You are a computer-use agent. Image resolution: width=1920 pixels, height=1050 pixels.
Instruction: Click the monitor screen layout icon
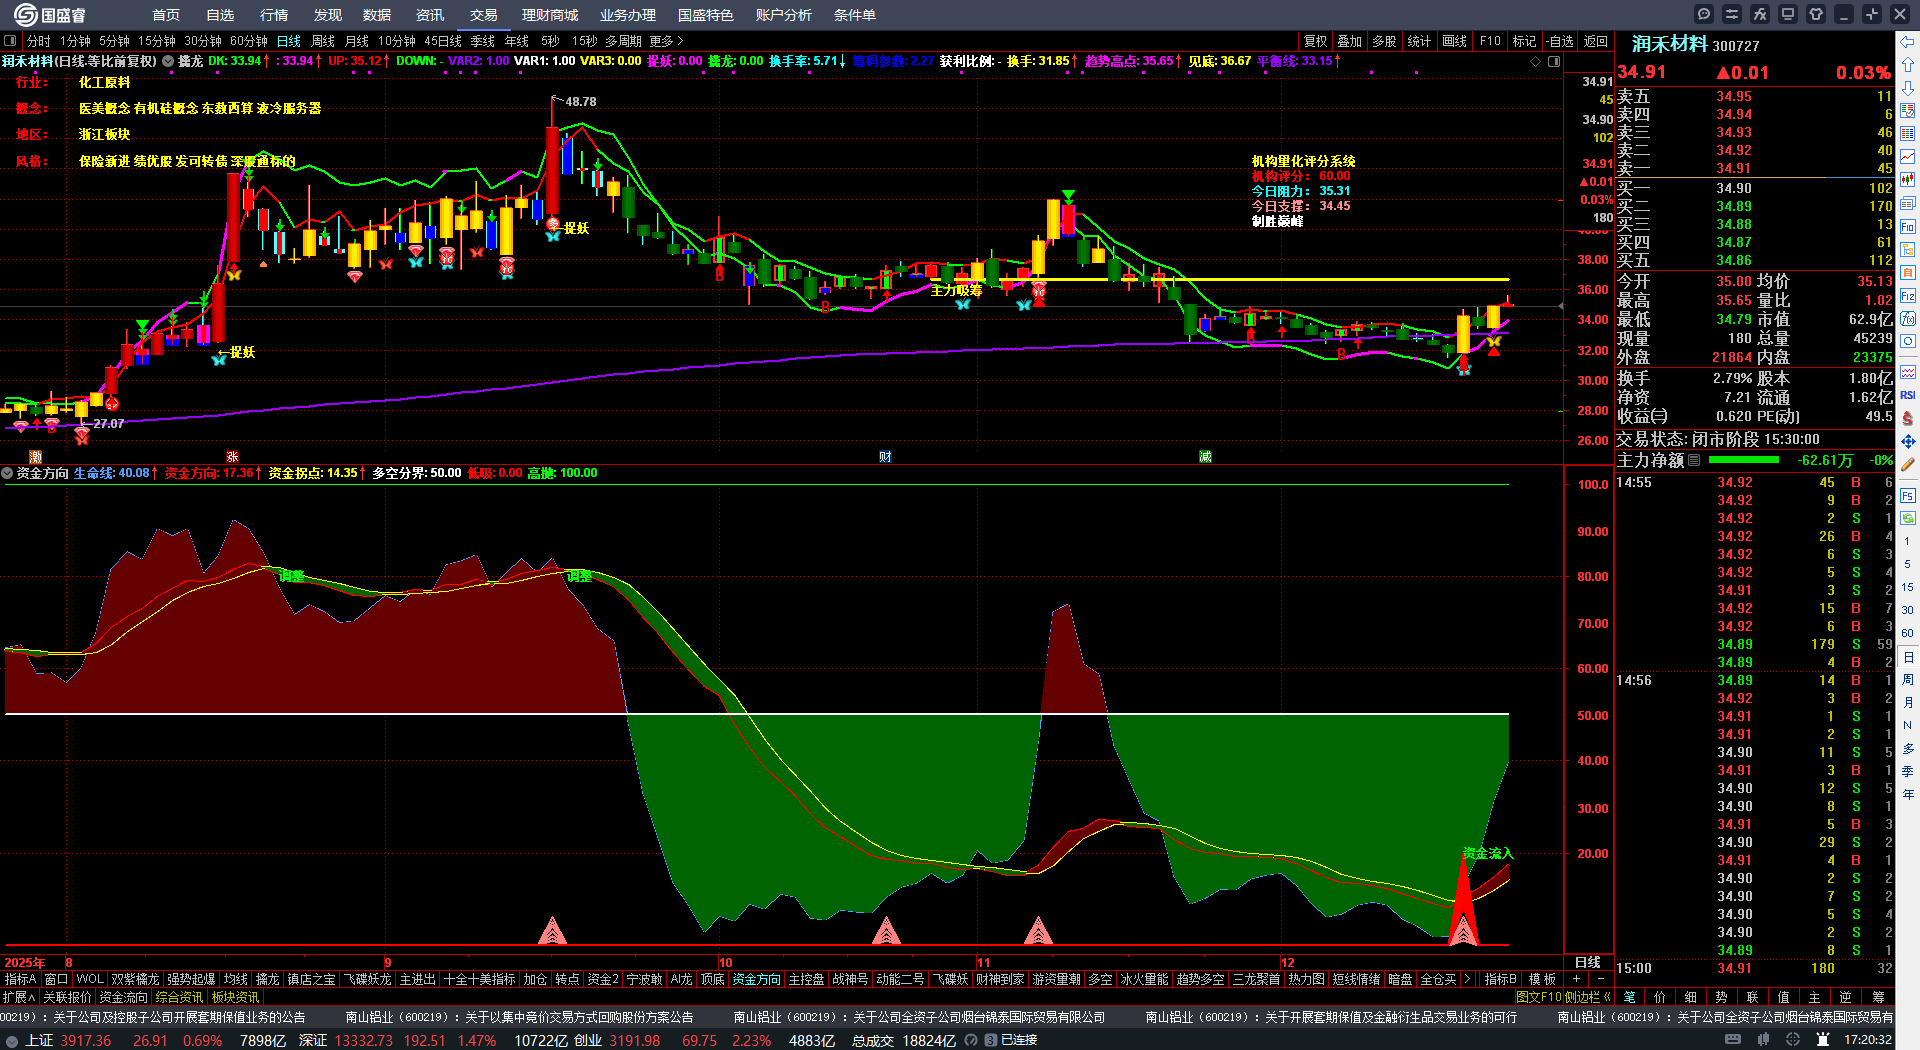(x=1788, y=14)
